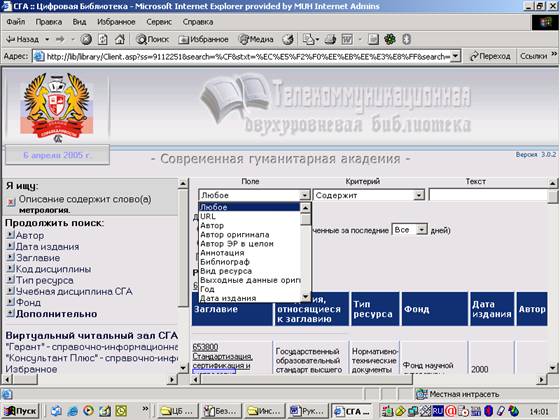
Task: Open the Медиа toolbar button
Action: pyautogui.click(x=256, y=39)
